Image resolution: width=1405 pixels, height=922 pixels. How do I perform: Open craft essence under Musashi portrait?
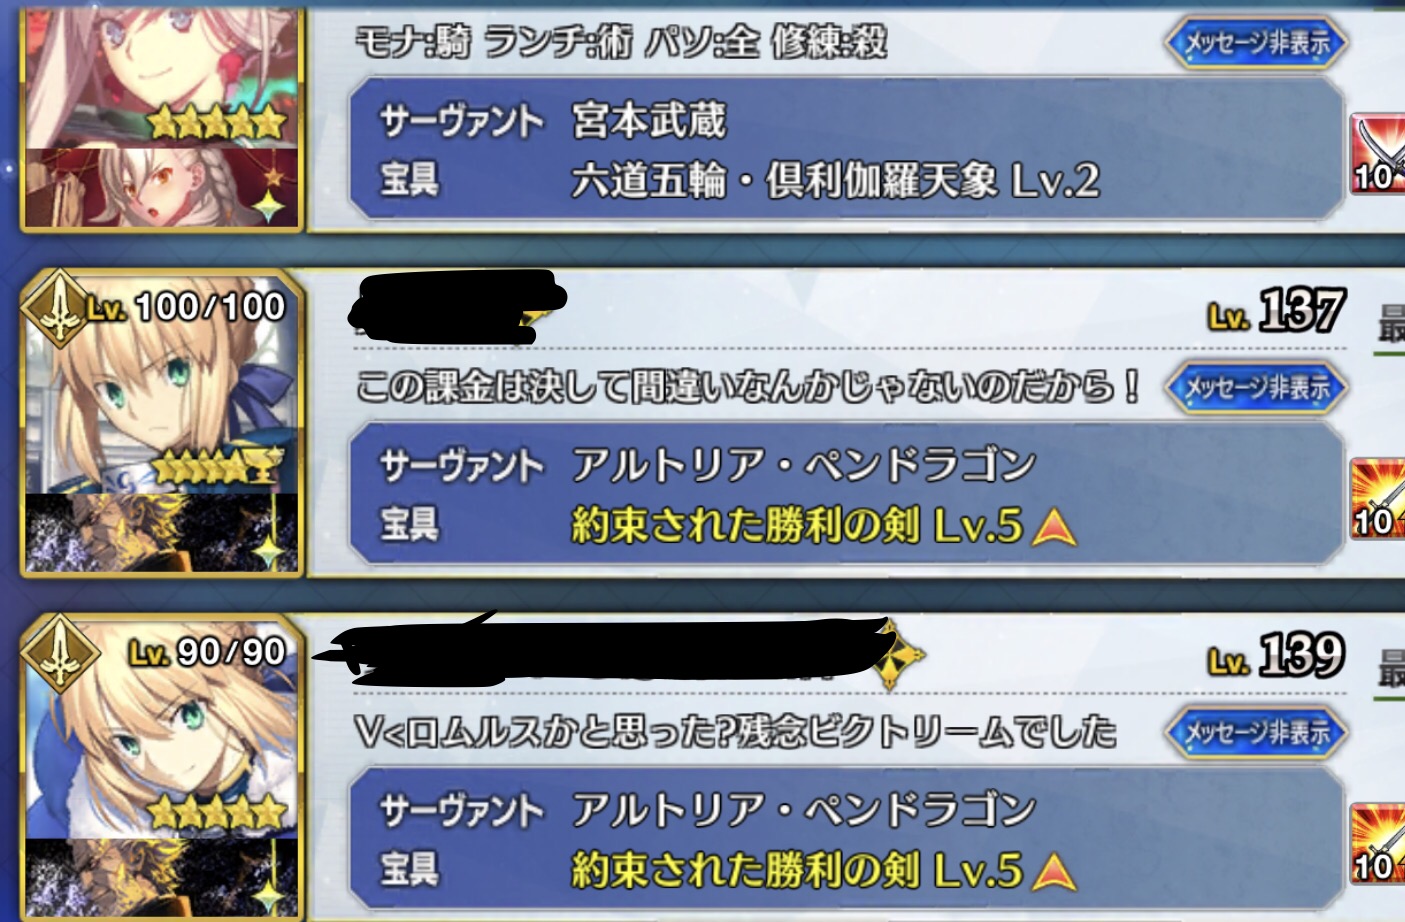click(x=161, y=188)
